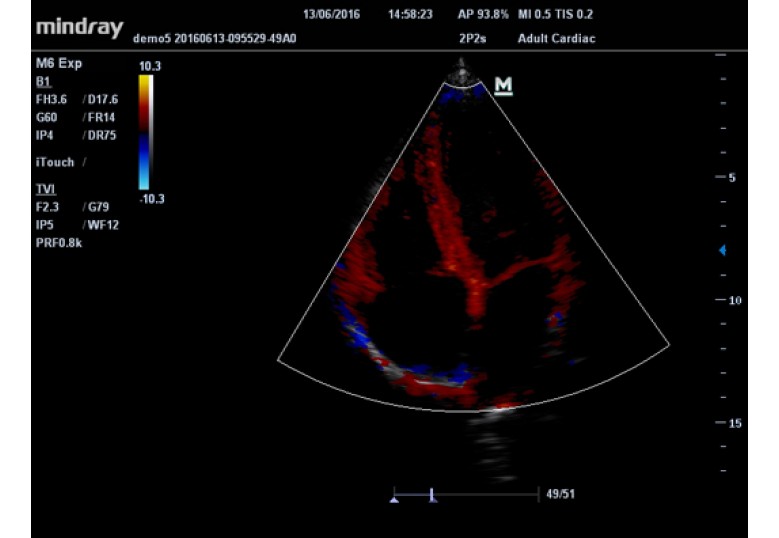Image resolution: width=779 pixels, height=538 pixels.
Task: Click the IP4 image processing value
Action: click(x=44, y=135)
